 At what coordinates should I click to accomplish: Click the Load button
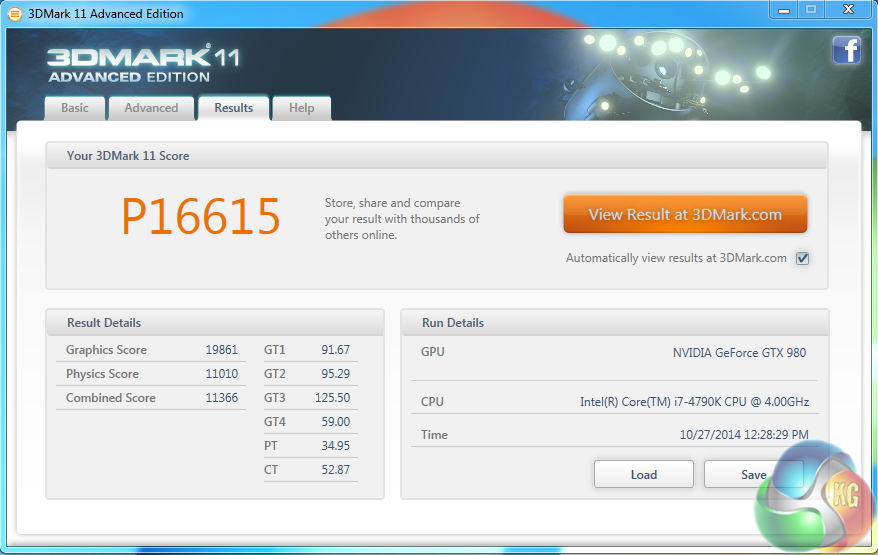click(x=643, y=474)
